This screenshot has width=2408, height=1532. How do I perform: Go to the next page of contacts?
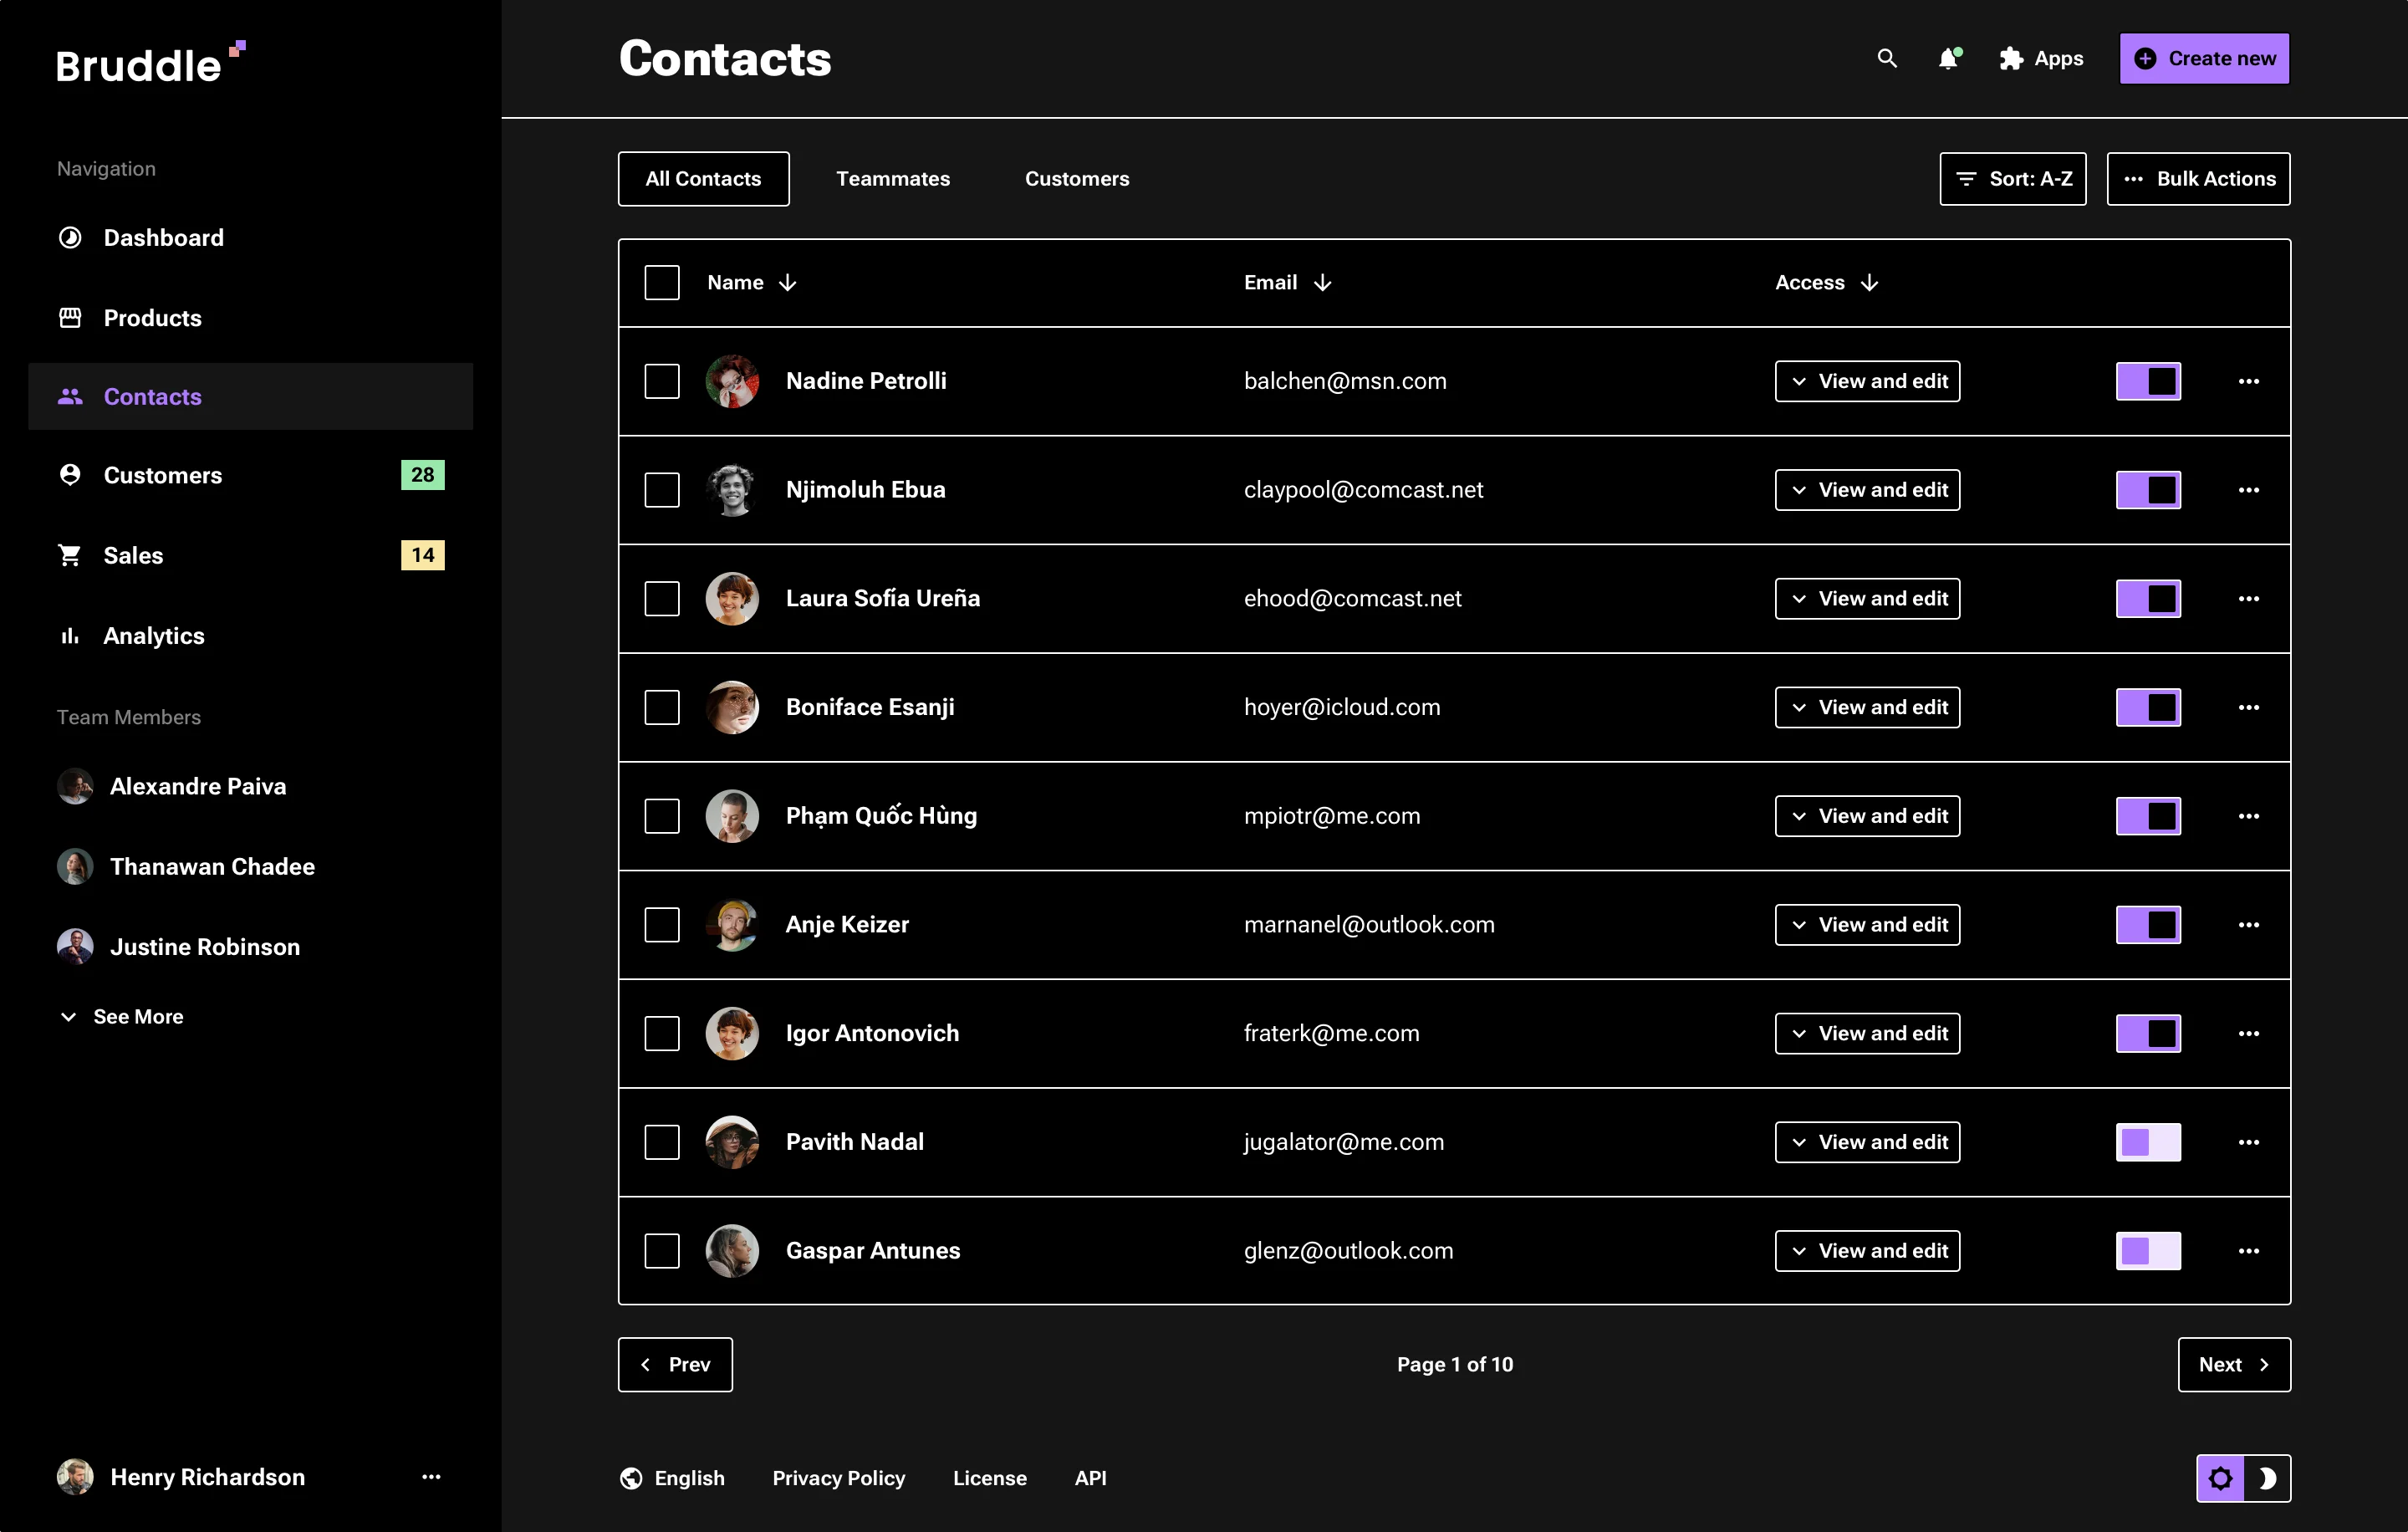[x=2234, y=1365]
